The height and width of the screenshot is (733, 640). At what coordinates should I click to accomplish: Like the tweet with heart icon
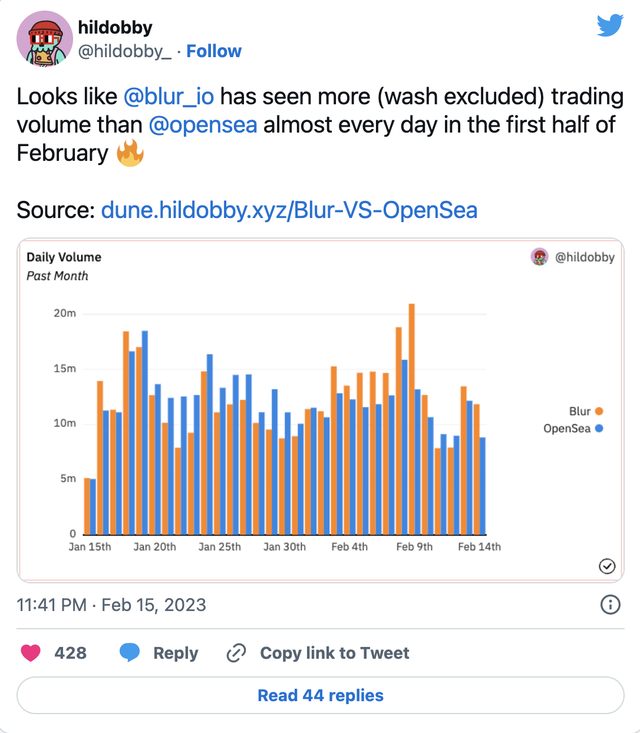pos(31,653)
